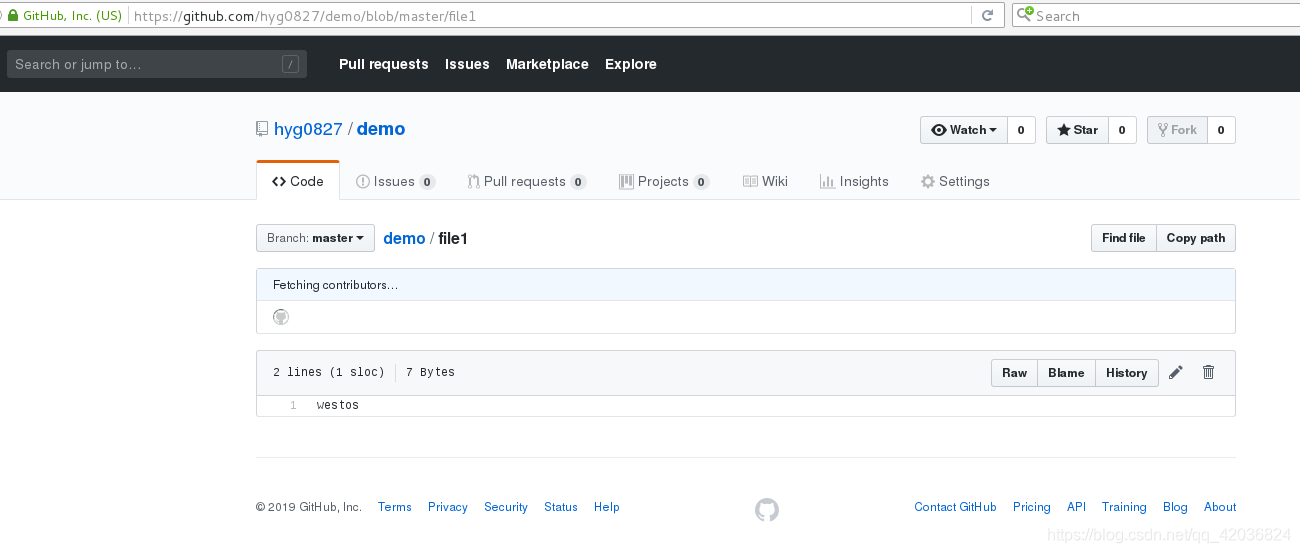Open the Wiki tab

[765, 181]
